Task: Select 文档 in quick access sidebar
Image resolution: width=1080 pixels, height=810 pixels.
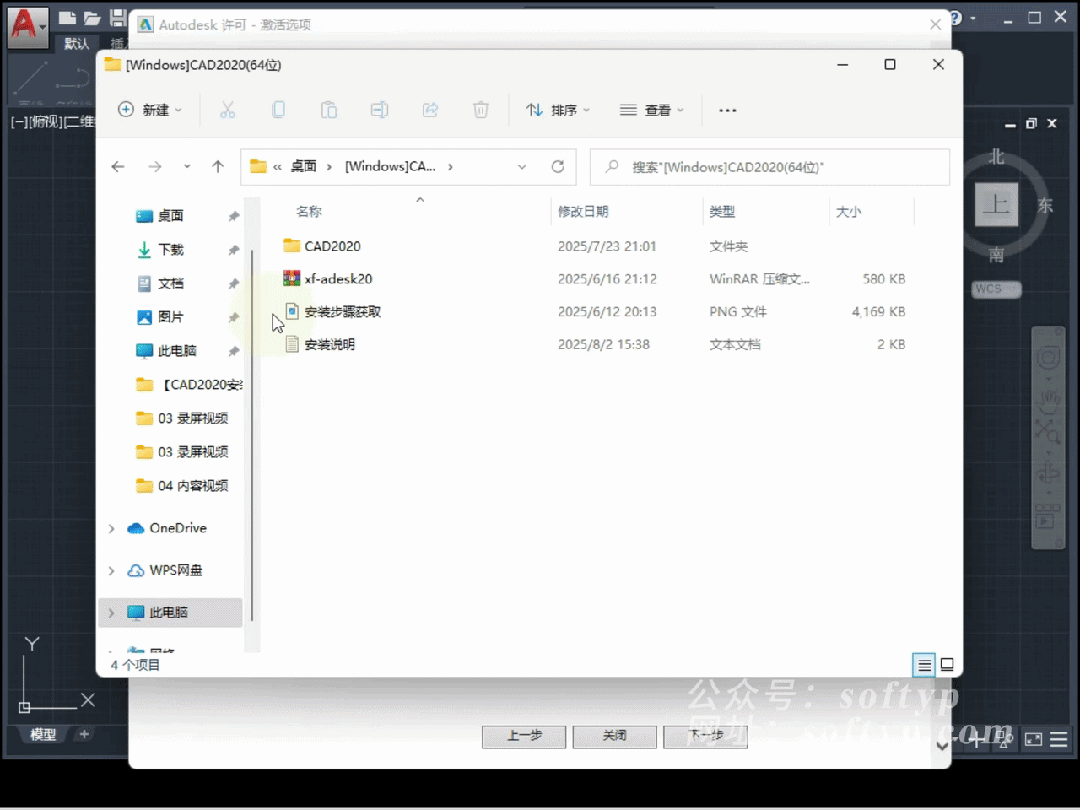Action: [x=170, y=284]
